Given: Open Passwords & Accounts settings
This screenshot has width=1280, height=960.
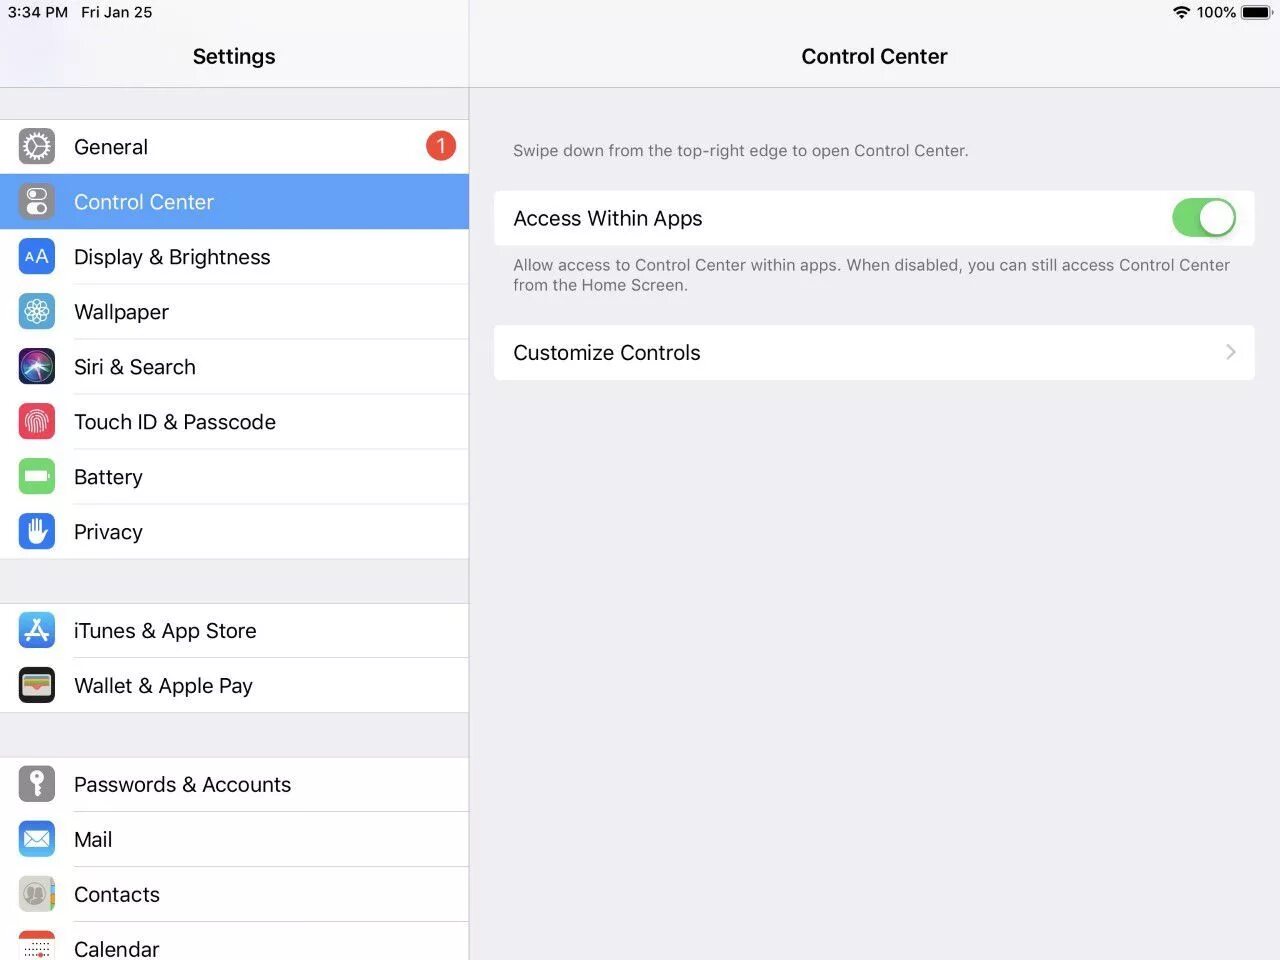Looking at the screenshot, I should 234,785.
